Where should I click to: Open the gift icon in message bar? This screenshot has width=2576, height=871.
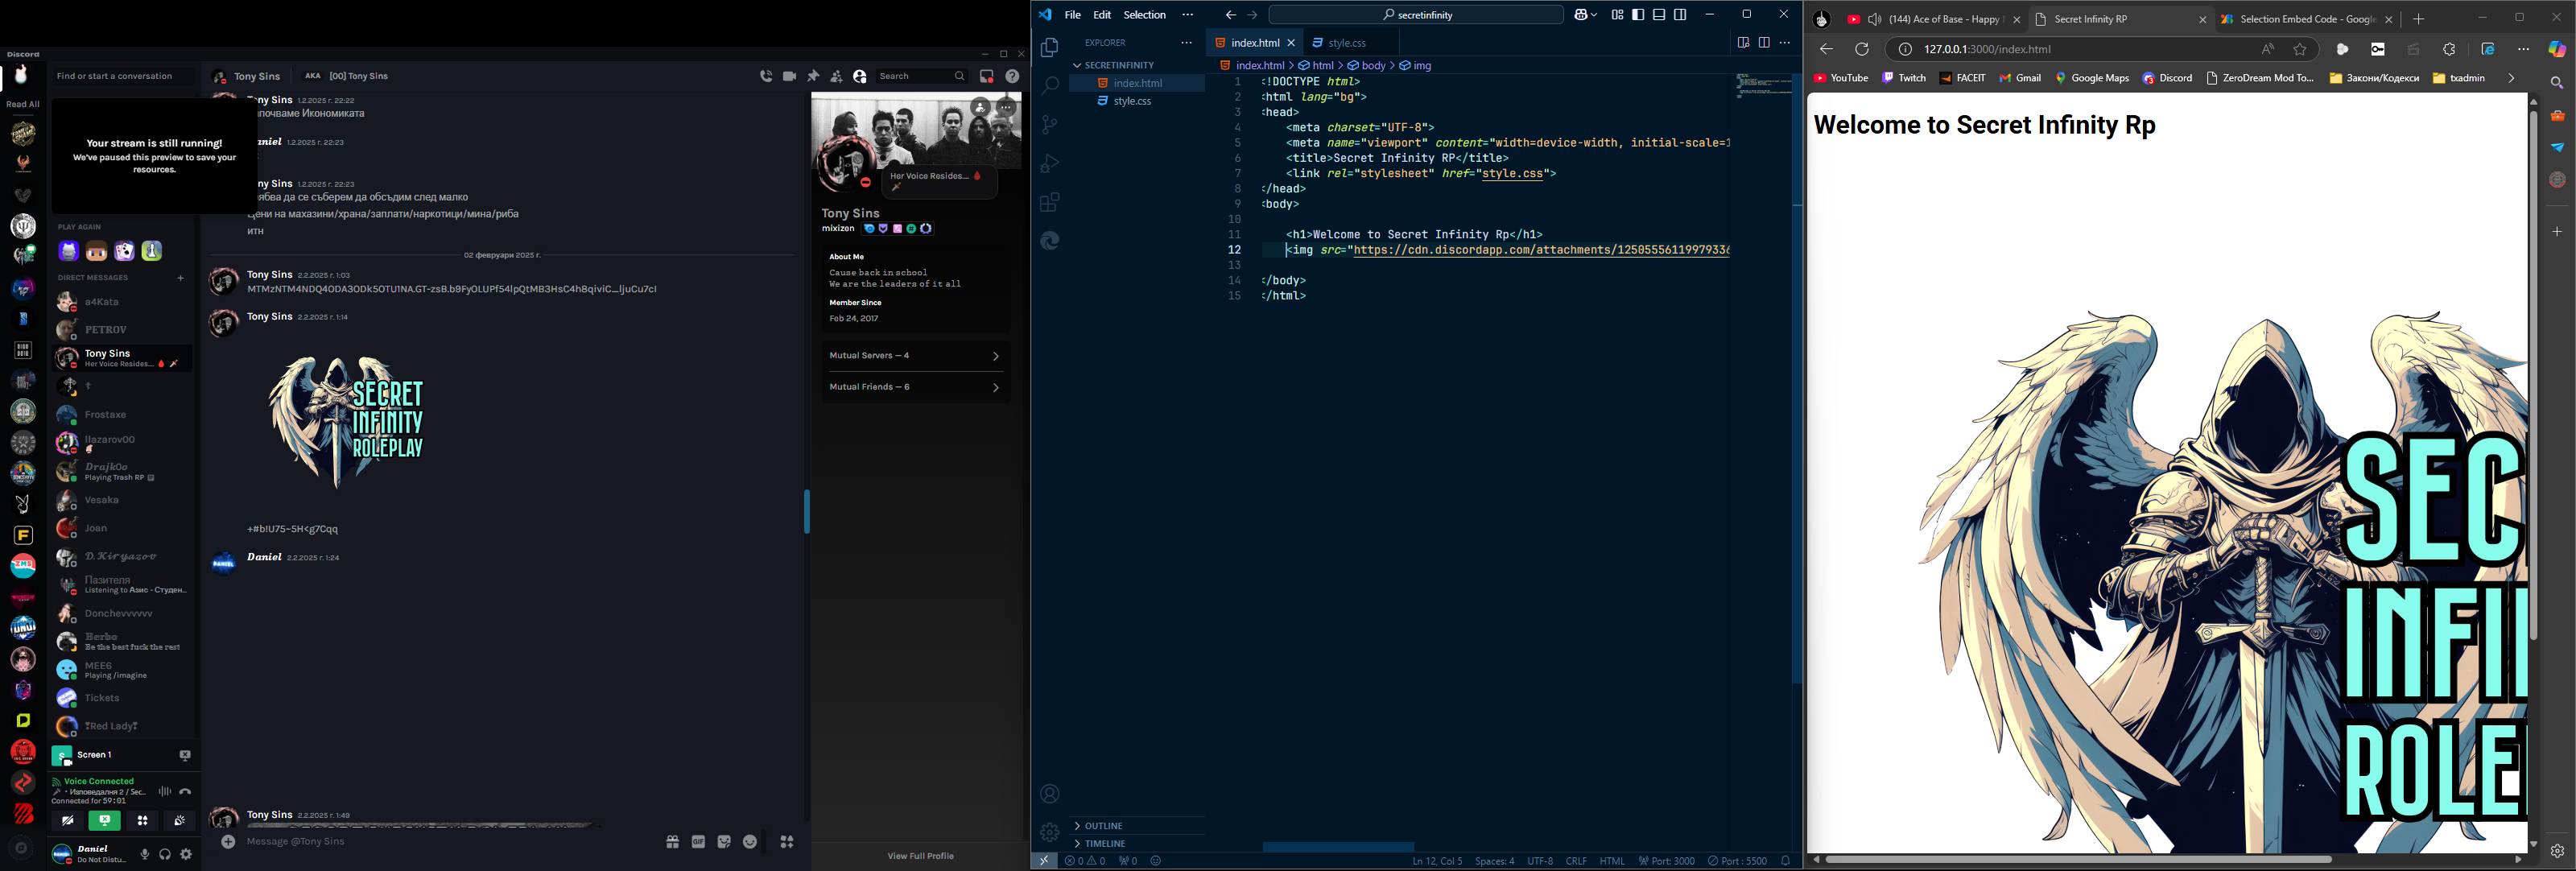(x=673, y=842)
